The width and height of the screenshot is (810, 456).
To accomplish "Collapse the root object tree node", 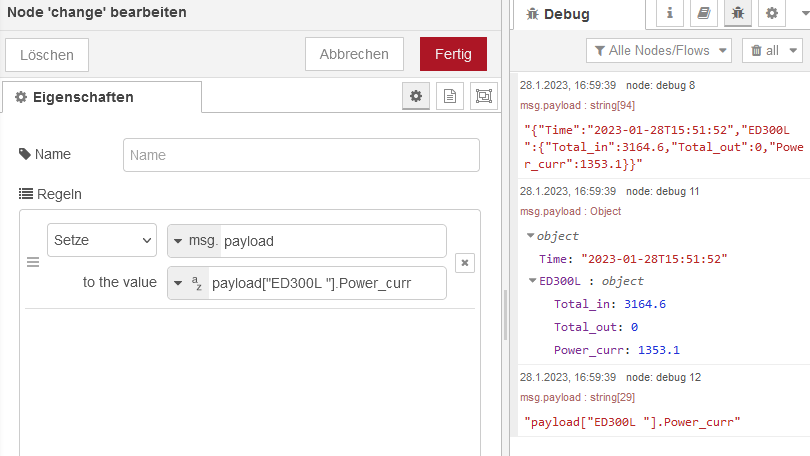I will tap(530, 236).
